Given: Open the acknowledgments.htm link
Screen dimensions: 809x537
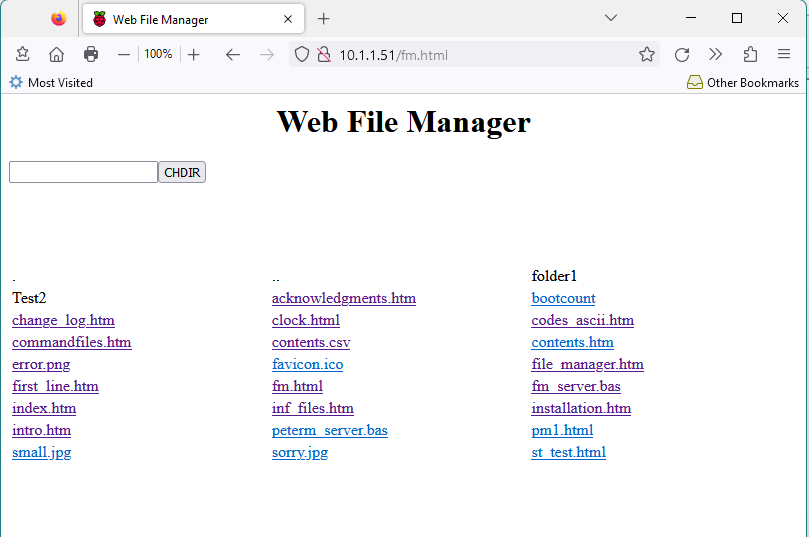Looking at the screenshot, I should (x=343, y=298).
